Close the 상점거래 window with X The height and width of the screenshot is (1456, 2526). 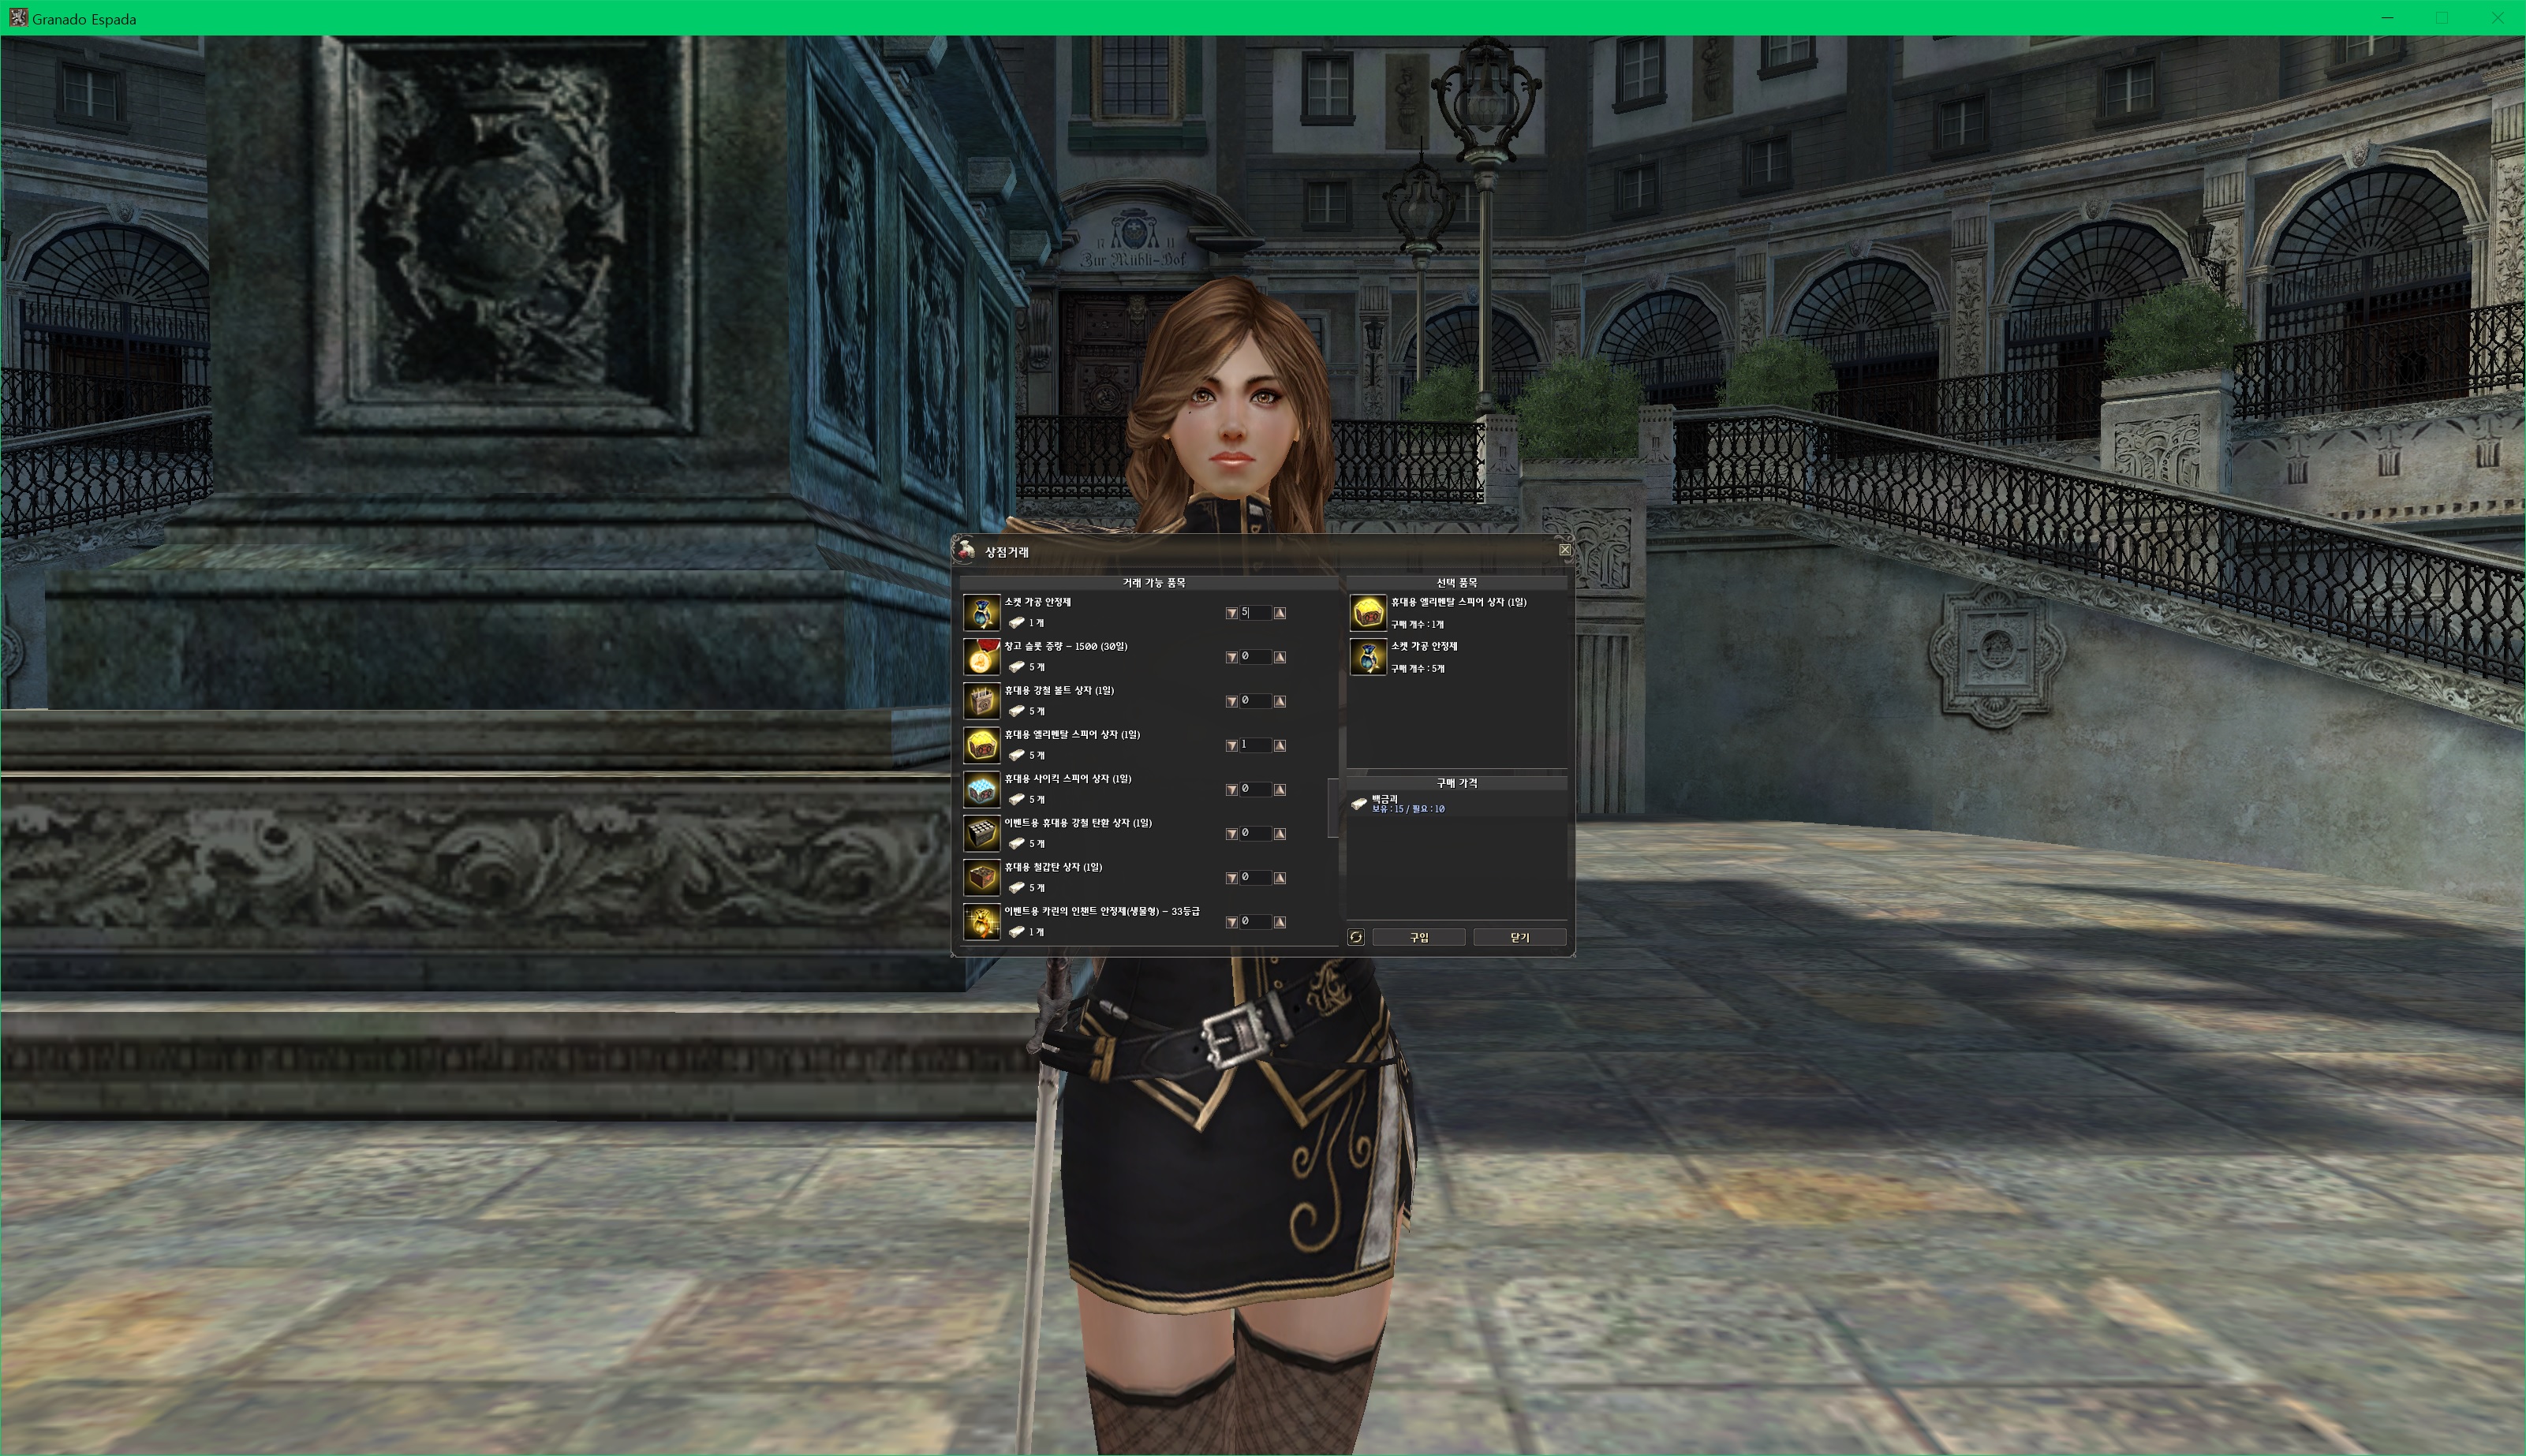click(x=1565, y=550)
